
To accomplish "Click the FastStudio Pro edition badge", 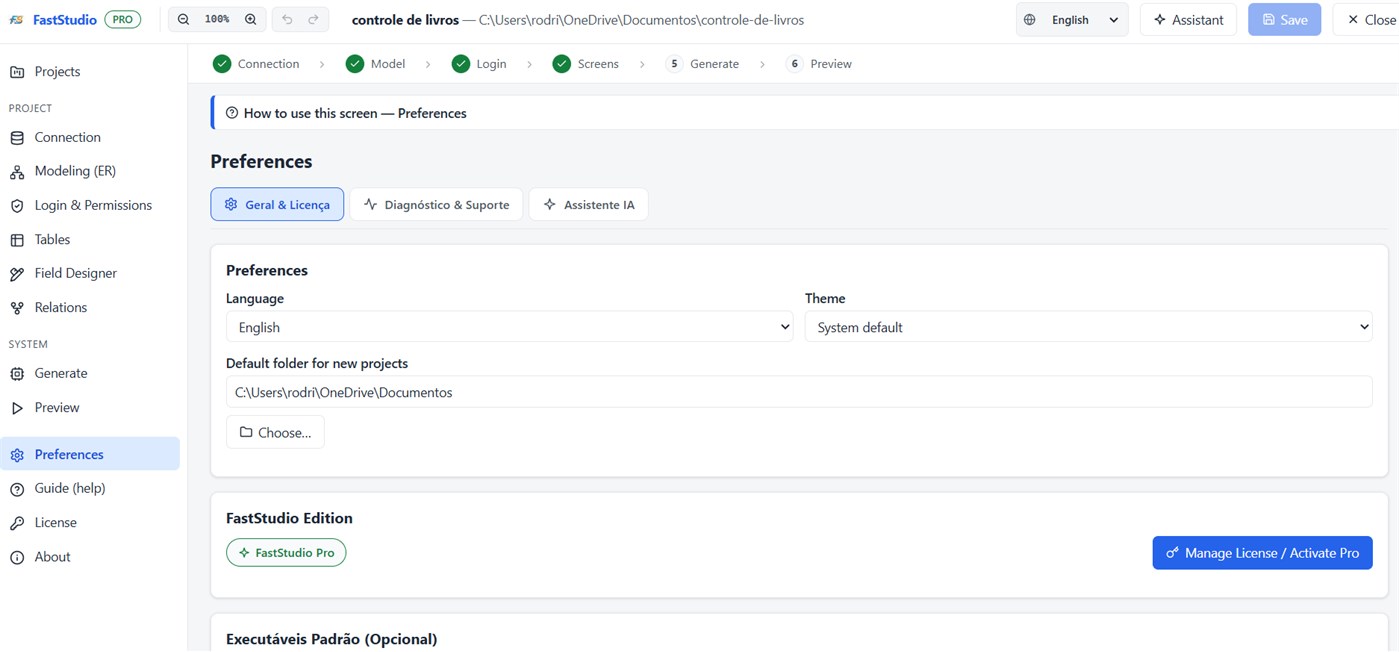I will (286, 552).
